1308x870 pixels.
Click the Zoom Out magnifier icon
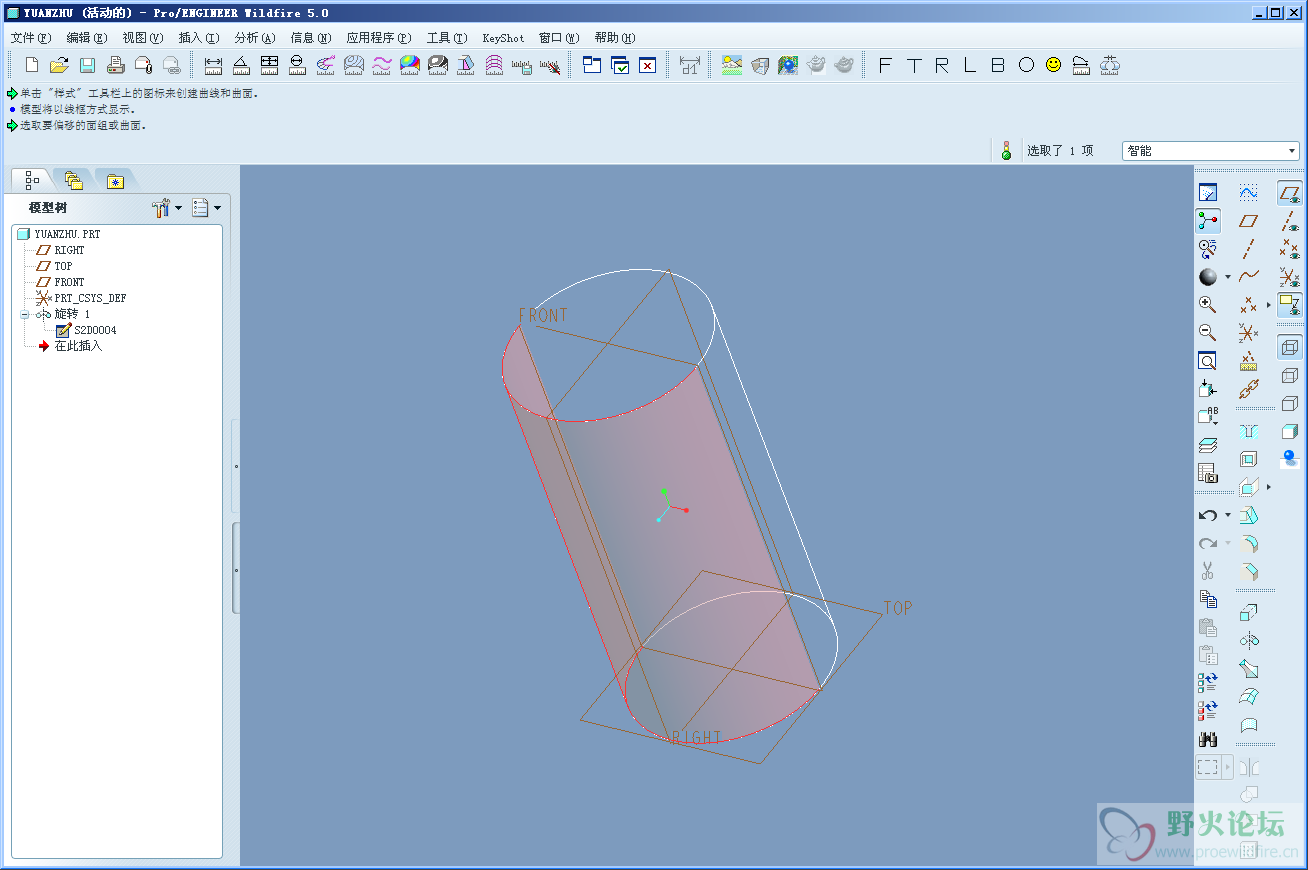click(1208, 332)
